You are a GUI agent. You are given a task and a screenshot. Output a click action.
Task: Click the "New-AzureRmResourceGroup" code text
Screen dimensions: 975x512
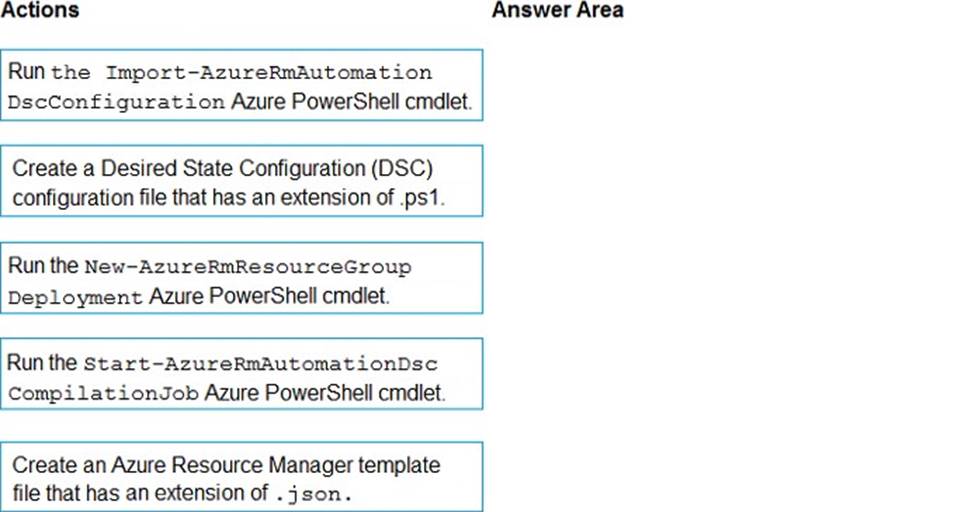coord(247,267)
